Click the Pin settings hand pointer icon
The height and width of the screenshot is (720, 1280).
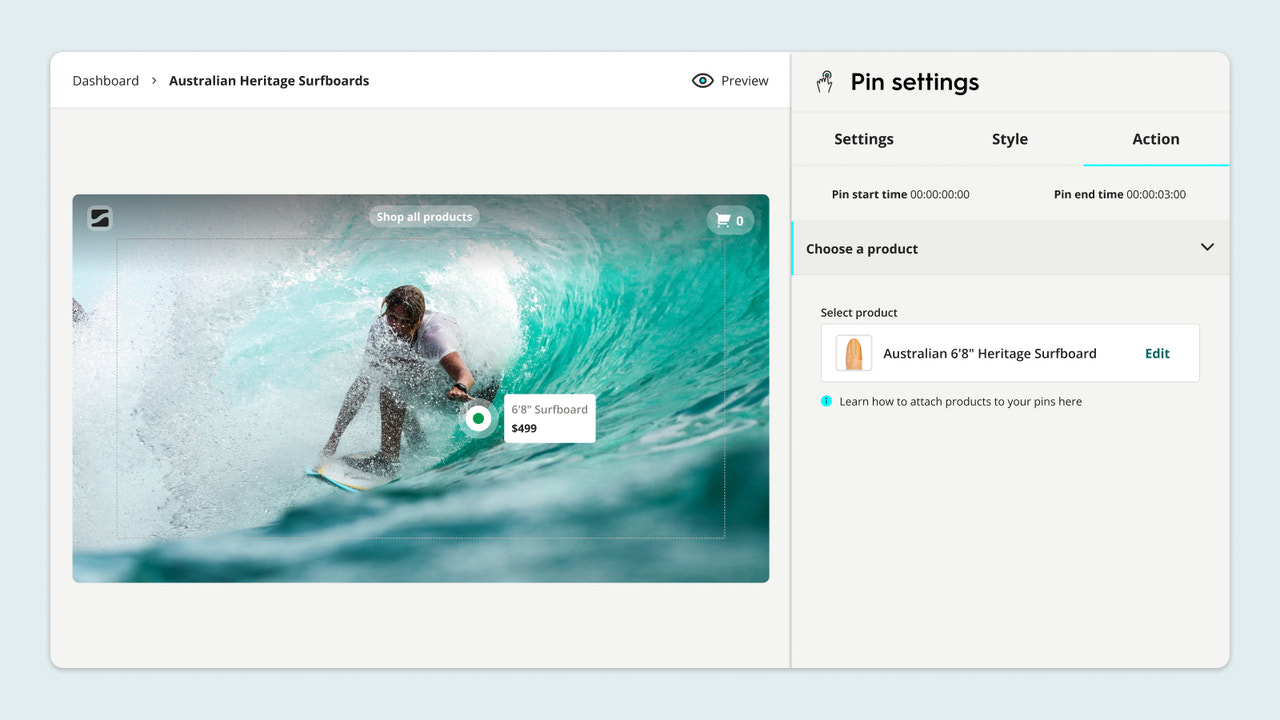tap(824, 82)
